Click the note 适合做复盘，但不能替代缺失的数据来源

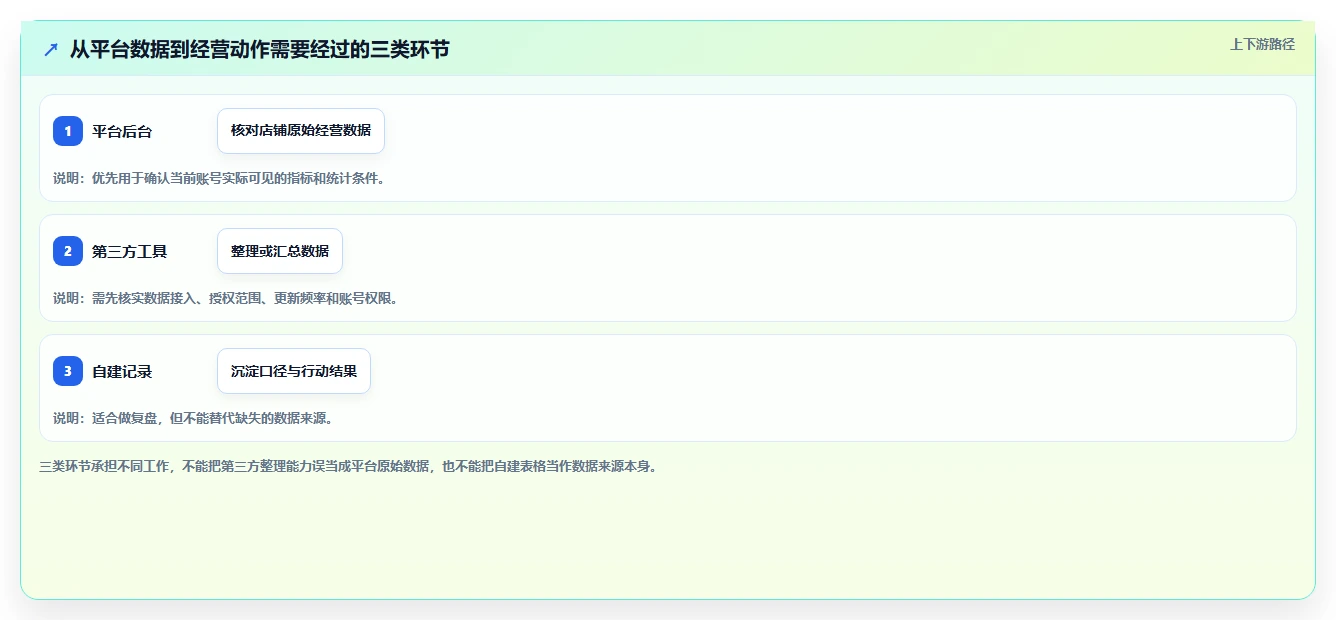click(193, 418)
